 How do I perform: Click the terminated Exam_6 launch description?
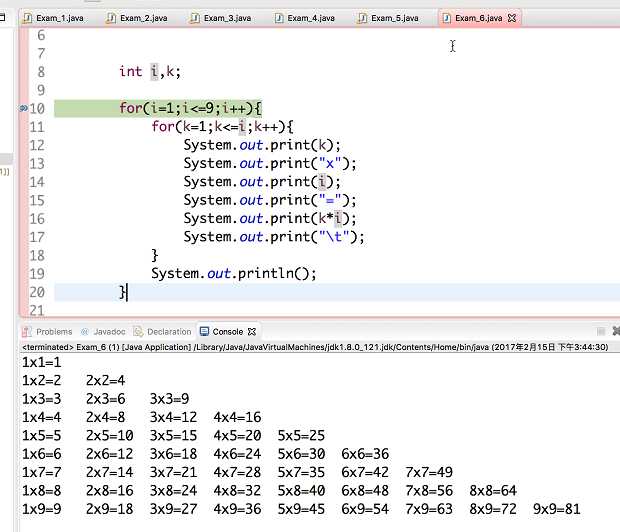[315, 347]
